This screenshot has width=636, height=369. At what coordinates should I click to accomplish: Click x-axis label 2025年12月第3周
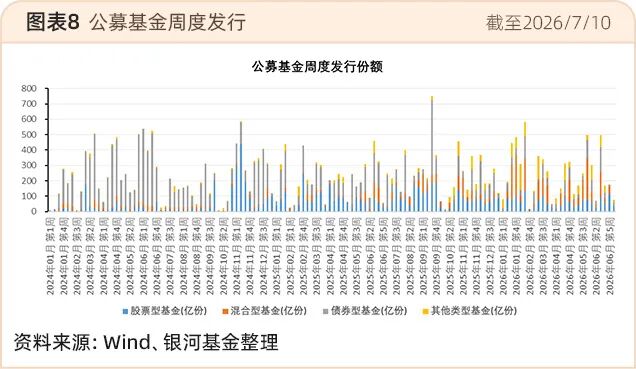tap(490, 256)
